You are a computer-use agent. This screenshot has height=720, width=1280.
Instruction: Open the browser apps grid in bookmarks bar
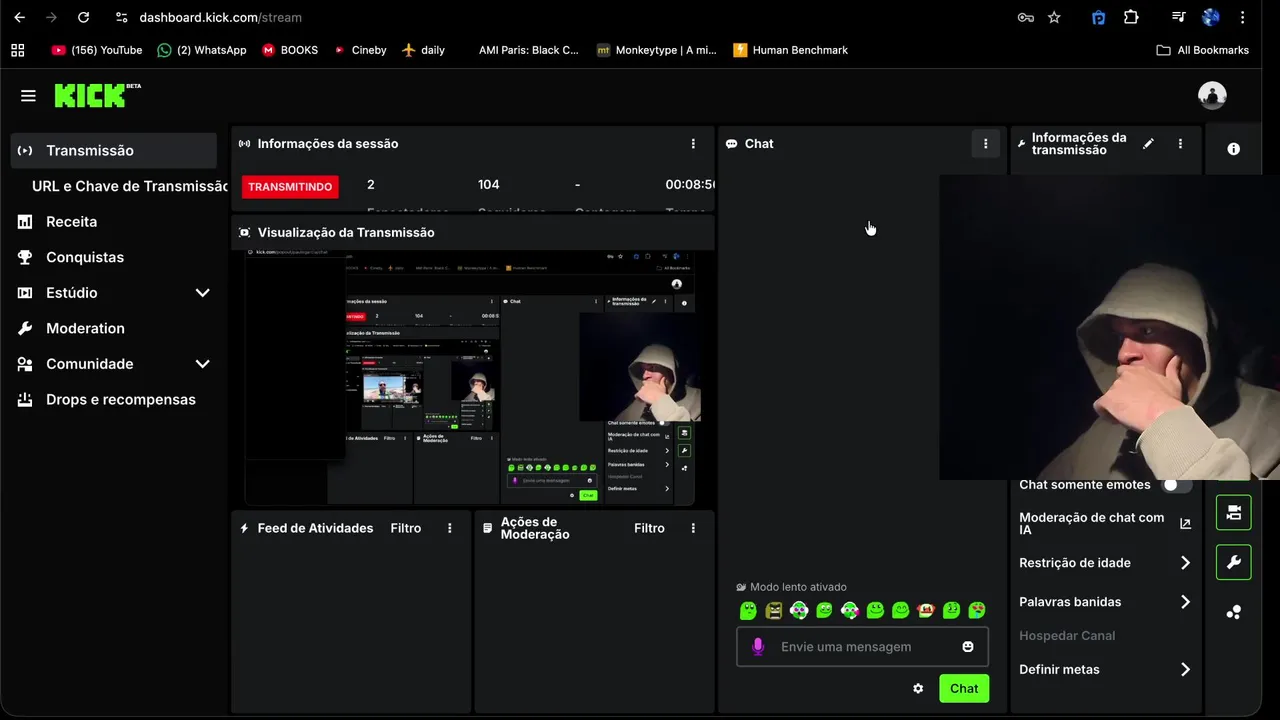point(17,50)
